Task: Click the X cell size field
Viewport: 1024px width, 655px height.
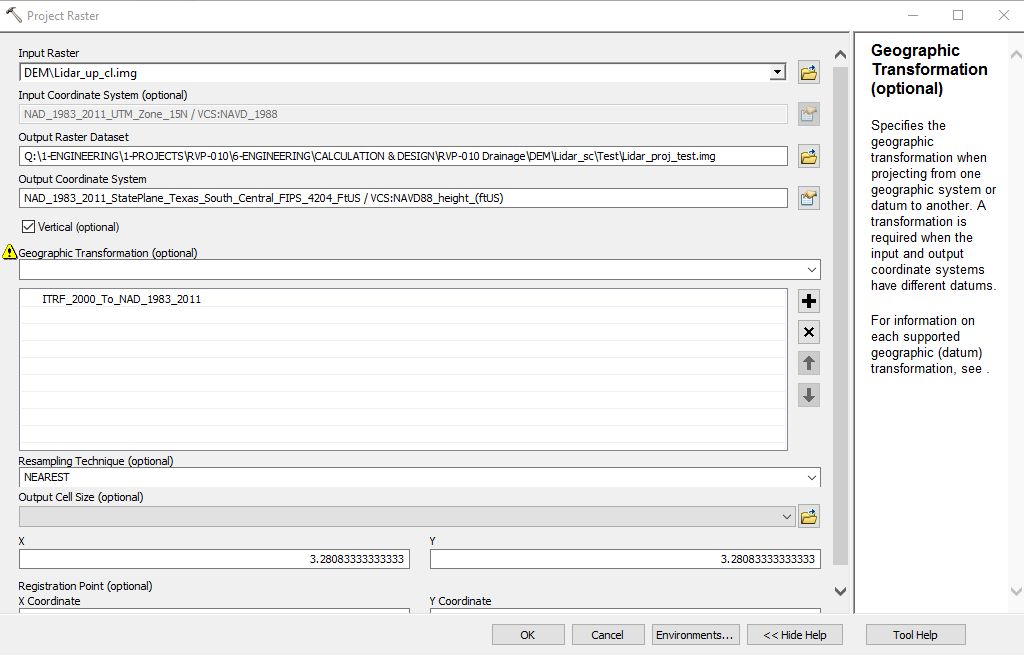Action: tap(214, 559)
